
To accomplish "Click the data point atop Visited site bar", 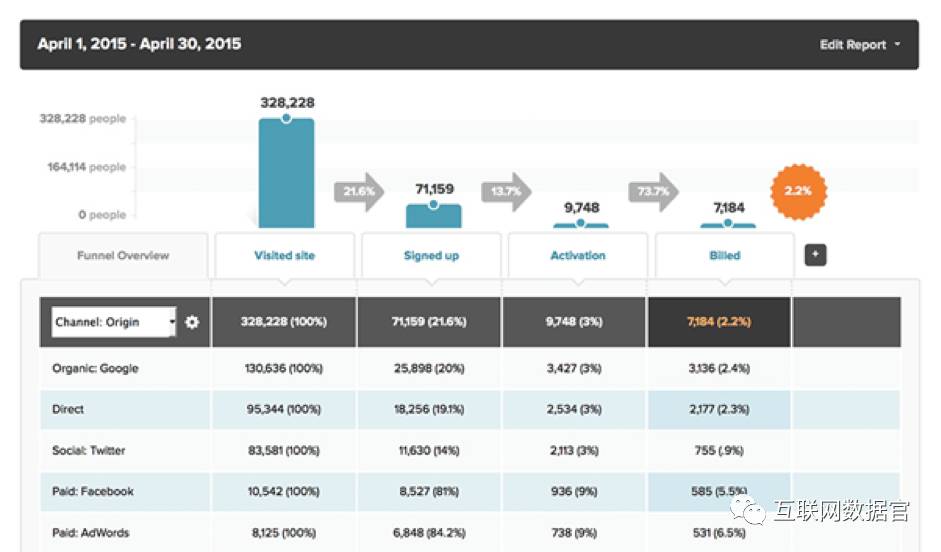I will click(286, 119).
